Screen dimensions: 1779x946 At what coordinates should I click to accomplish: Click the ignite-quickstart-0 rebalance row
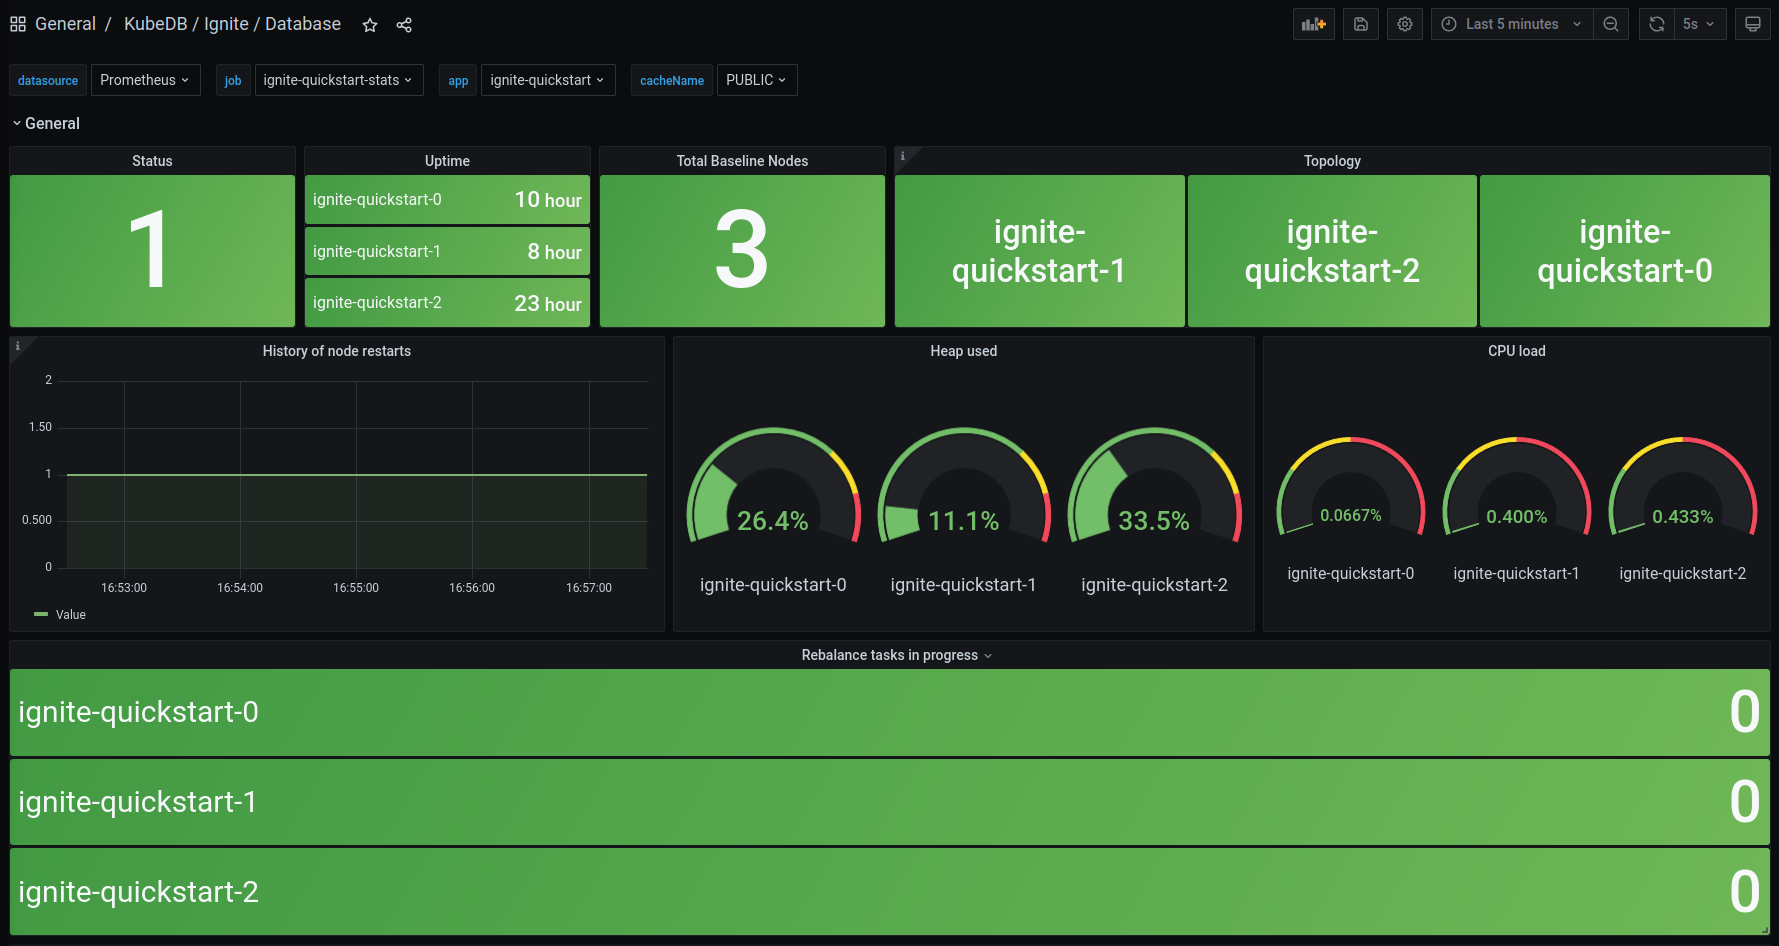tap(890, 712)
